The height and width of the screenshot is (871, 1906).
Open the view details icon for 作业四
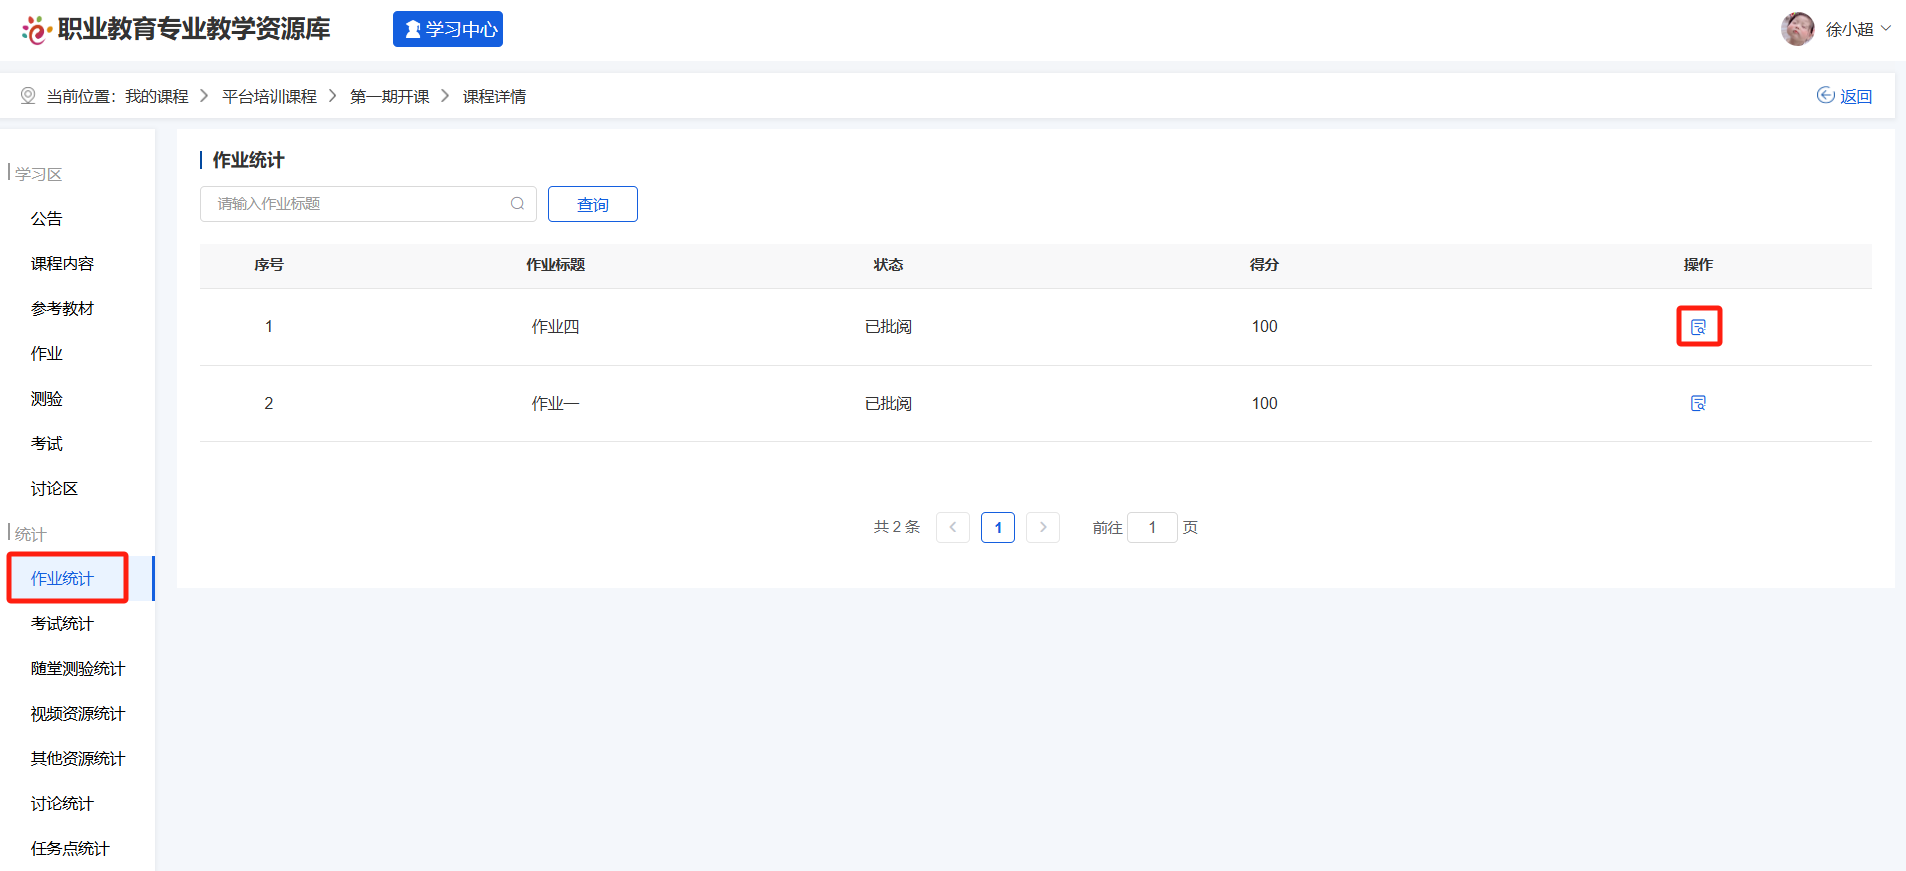coord(1698,327)
